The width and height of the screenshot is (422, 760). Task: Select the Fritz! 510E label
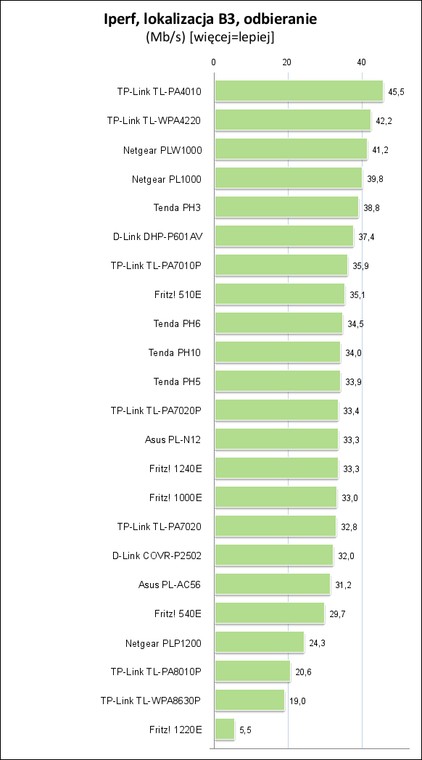click(177, 295)
